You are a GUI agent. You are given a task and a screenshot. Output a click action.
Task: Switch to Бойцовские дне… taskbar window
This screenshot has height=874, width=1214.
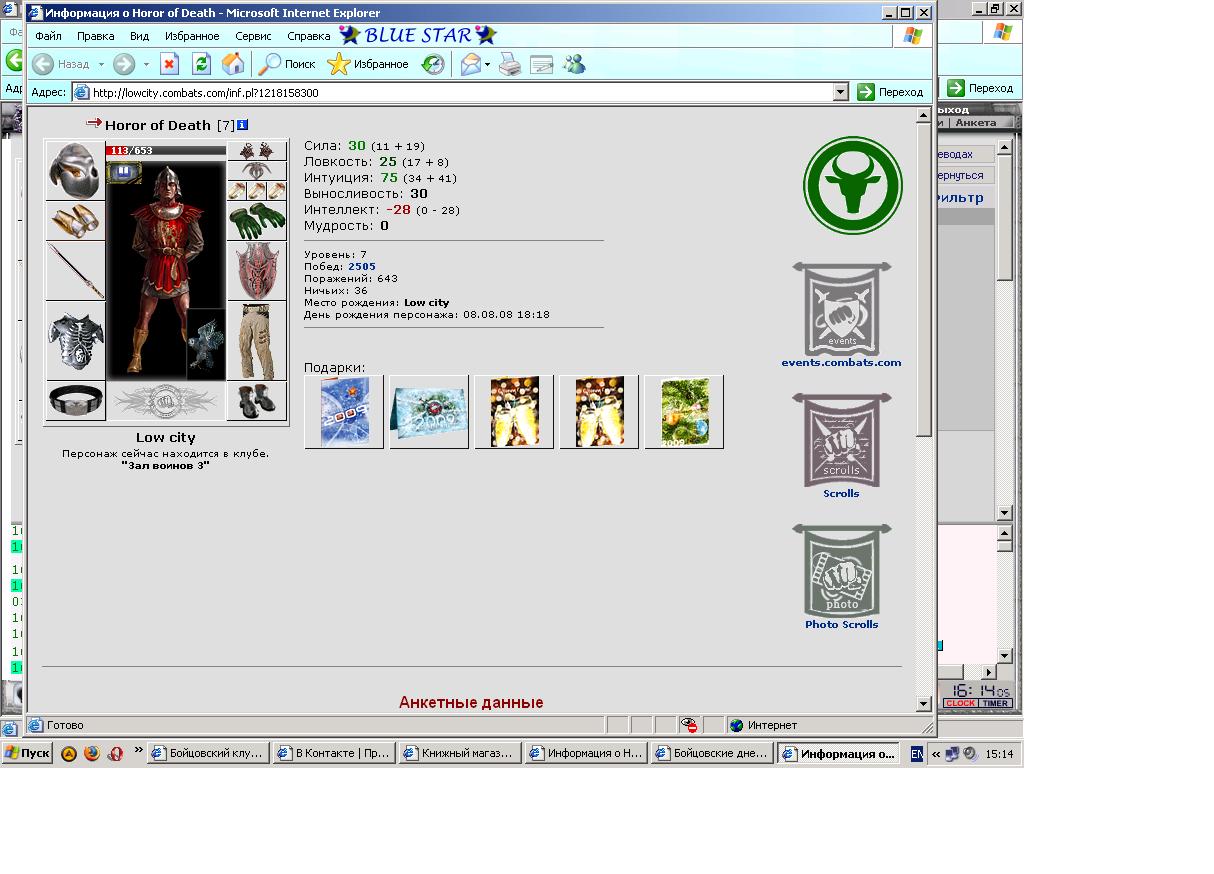pyautogui.click(x=712, y=754)
